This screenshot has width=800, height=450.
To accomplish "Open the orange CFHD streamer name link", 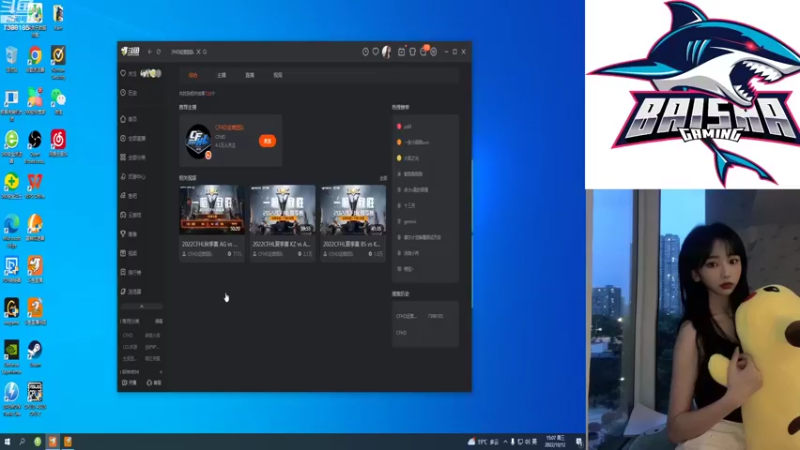I will click(x=229, y=128).
